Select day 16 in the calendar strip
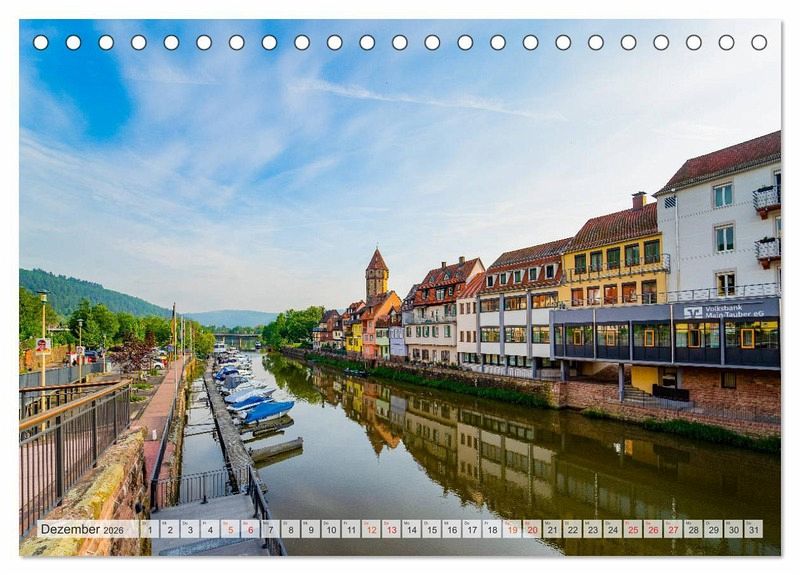This screenshot has height=575, width=800. click(x=452, y=529)
